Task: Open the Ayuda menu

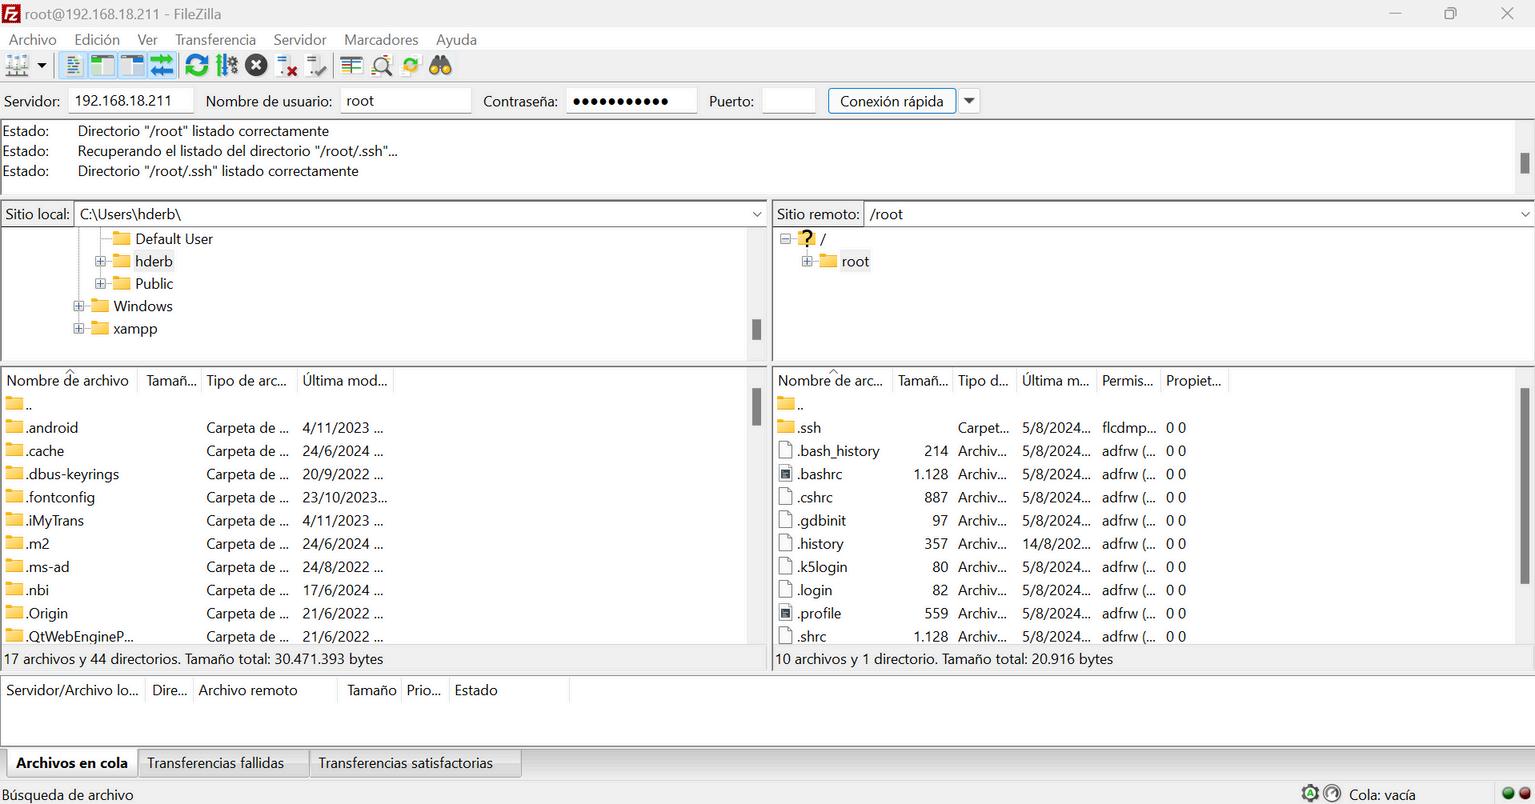Action: [456, 40]
